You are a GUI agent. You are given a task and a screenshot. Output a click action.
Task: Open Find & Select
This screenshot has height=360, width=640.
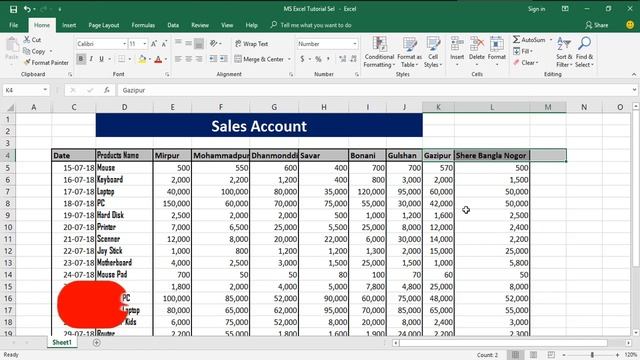(x=584, y=52)
